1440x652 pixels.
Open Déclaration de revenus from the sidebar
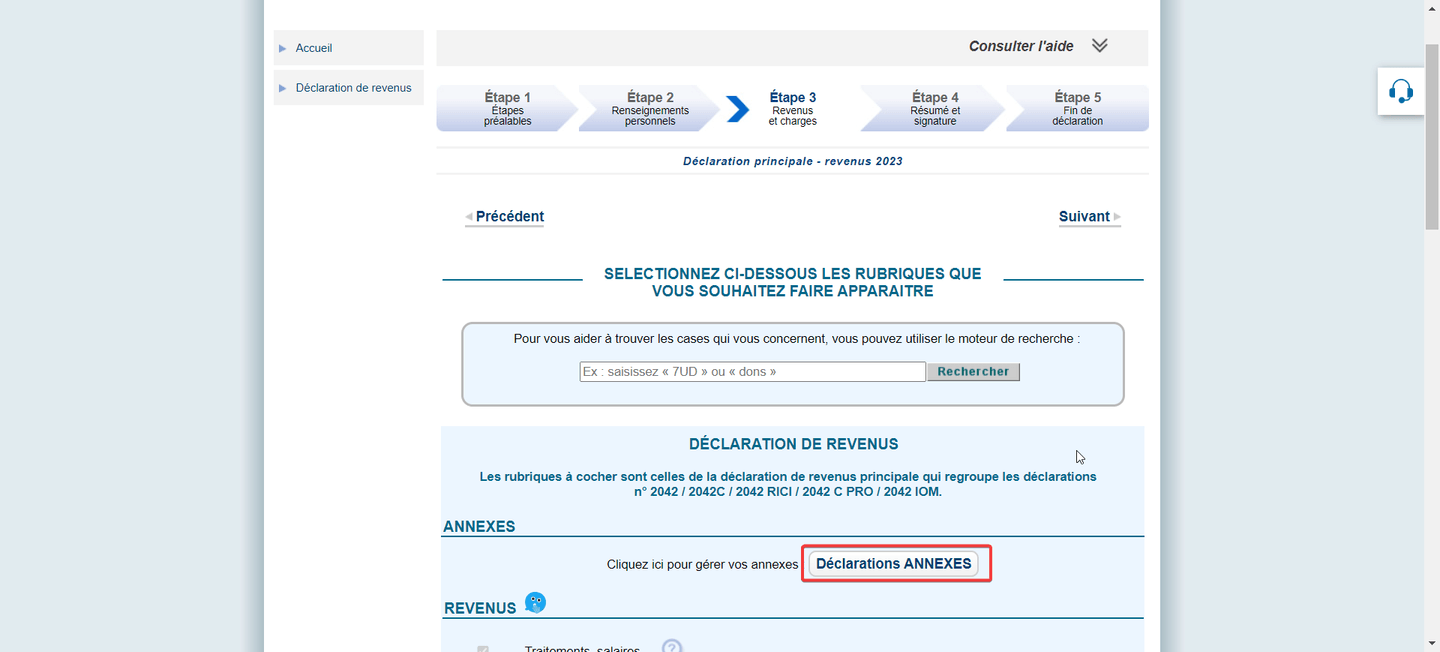[352, 87]
